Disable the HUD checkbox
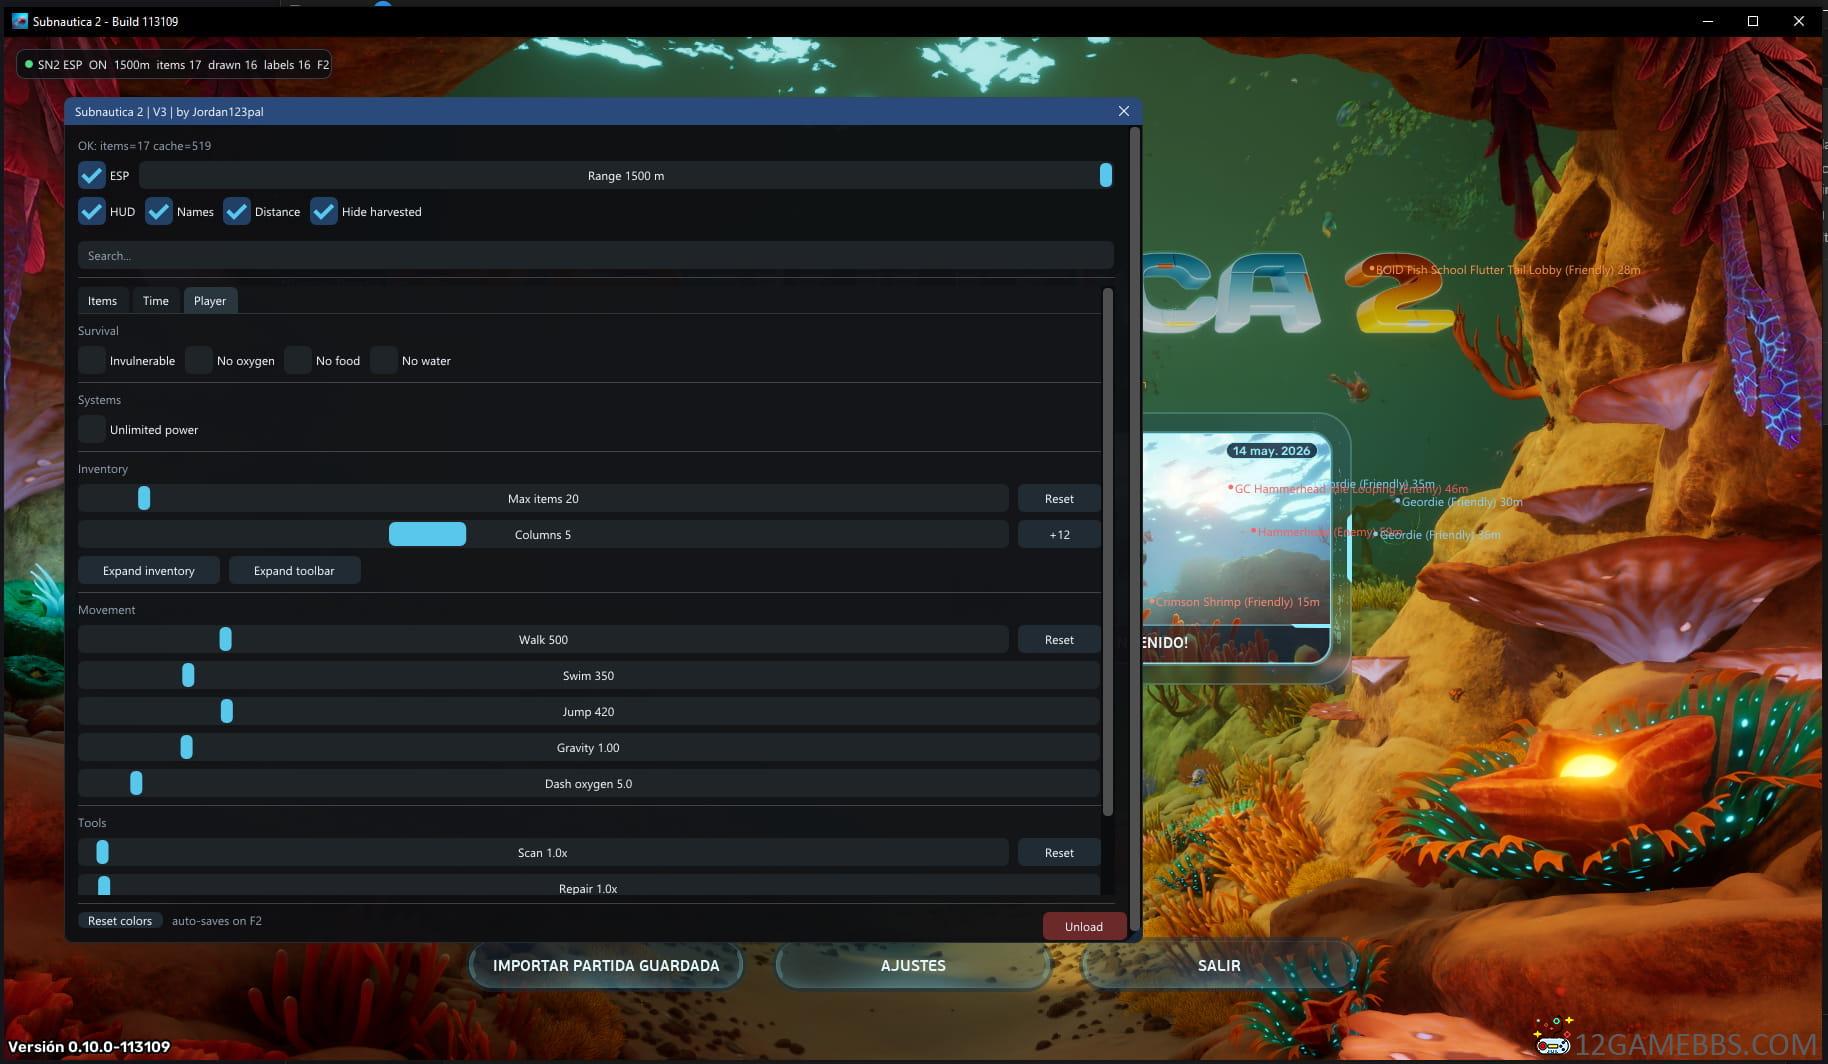1828x1064 pixels. tap(92, 212)
